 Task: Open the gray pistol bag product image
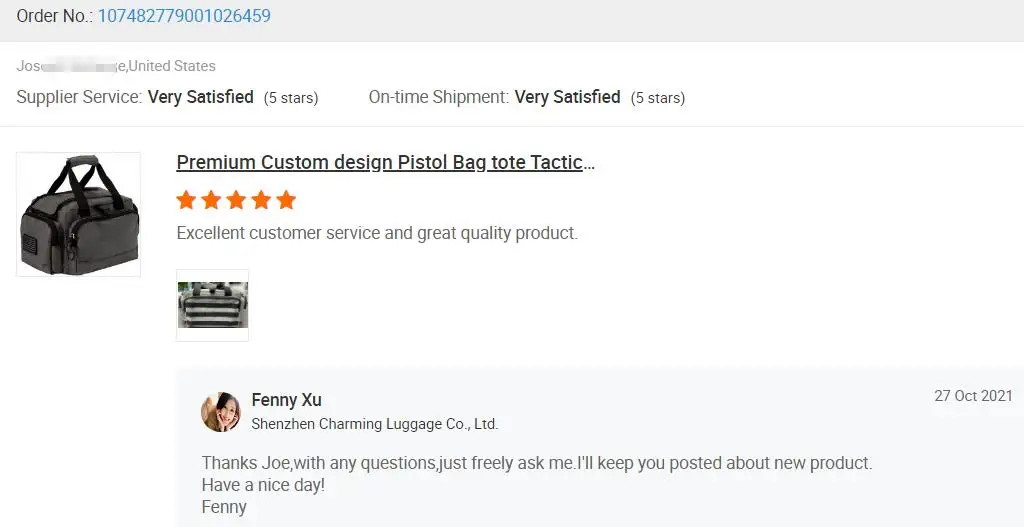coord(79,214)
